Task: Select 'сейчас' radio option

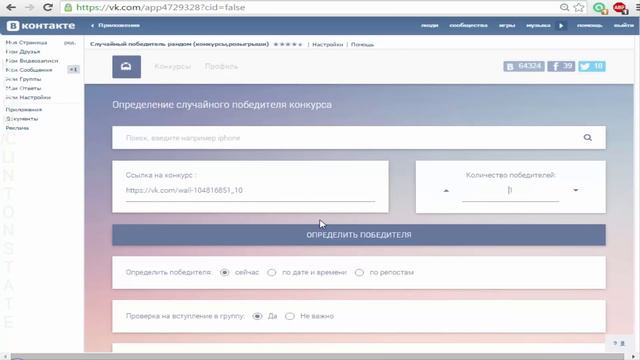Action: click(x=224, y=272)
